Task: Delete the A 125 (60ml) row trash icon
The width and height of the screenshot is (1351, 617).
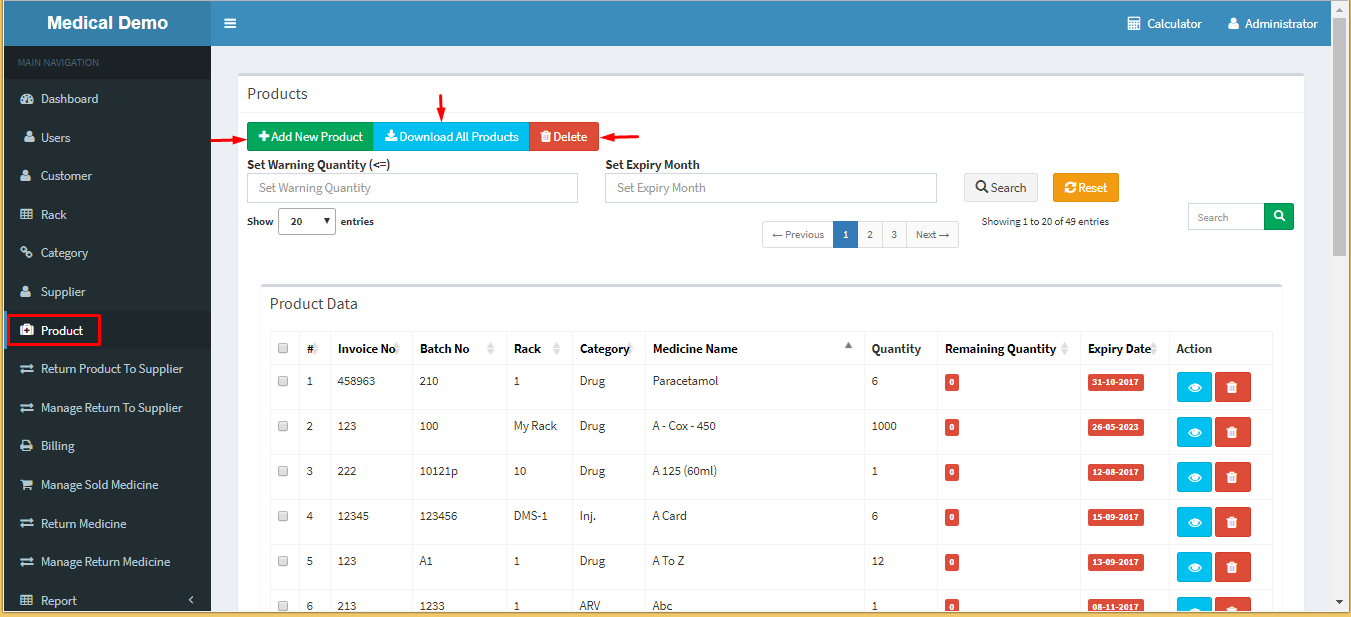Action: pos(1232,477)
